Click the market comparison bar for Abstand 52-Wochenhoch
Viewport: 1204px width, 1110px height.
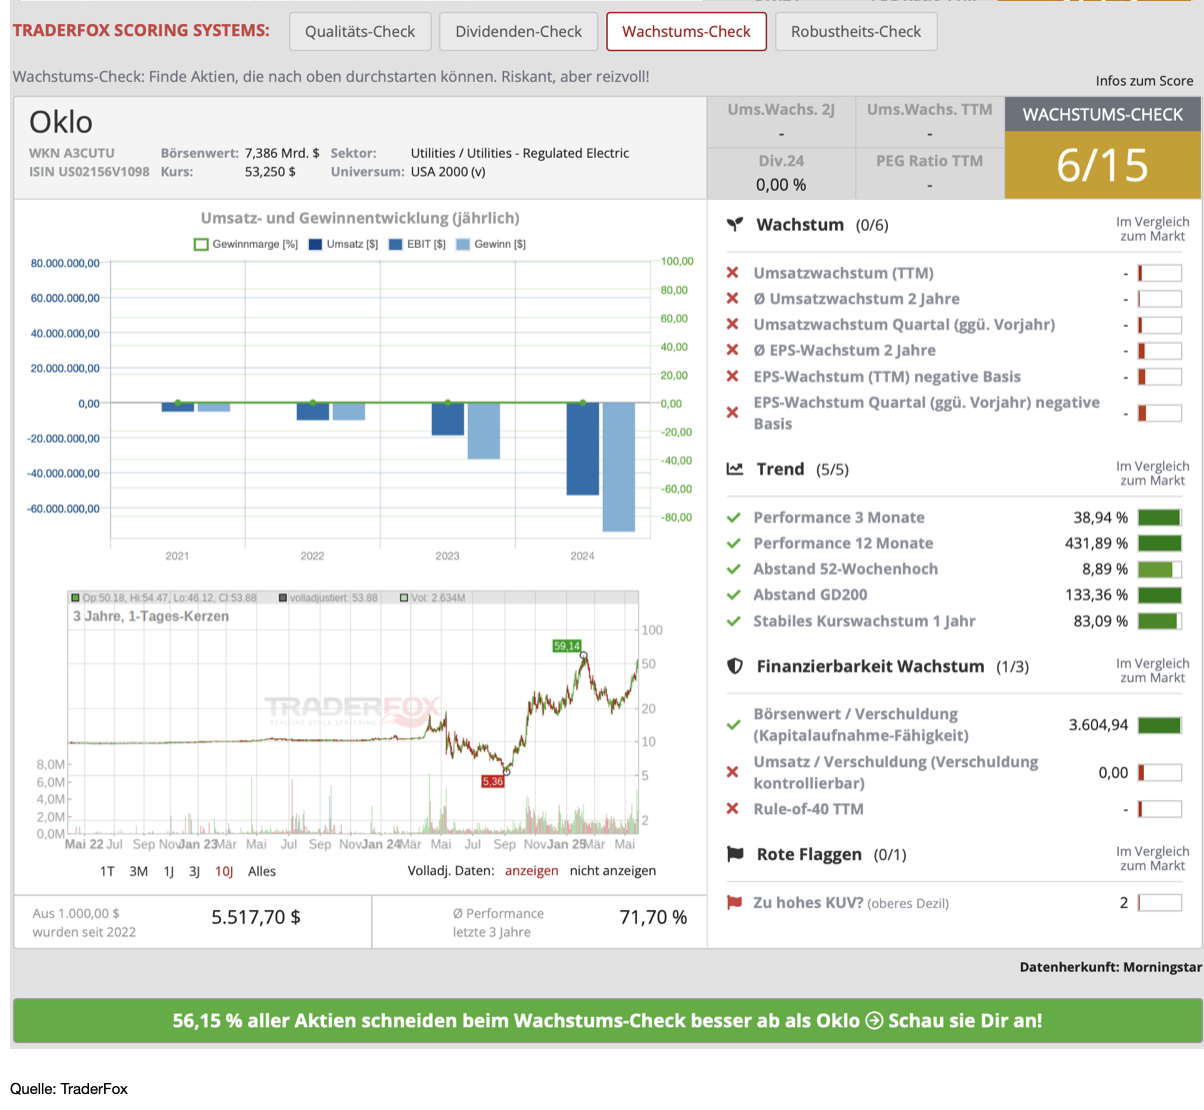coord(1160,570)
